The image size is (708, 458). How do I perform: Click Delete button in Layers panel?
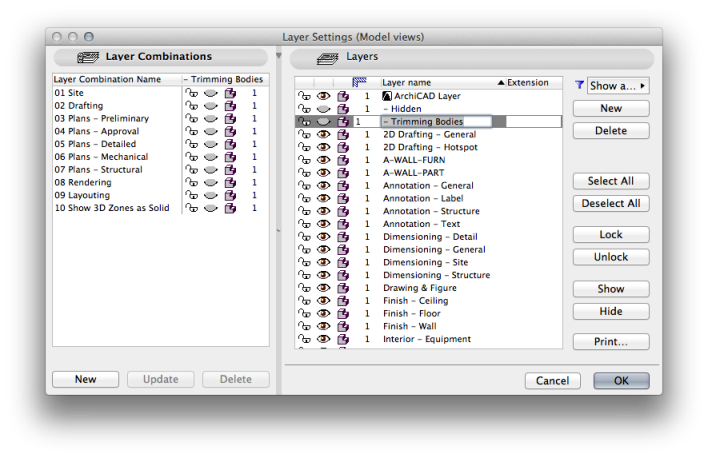611,131
